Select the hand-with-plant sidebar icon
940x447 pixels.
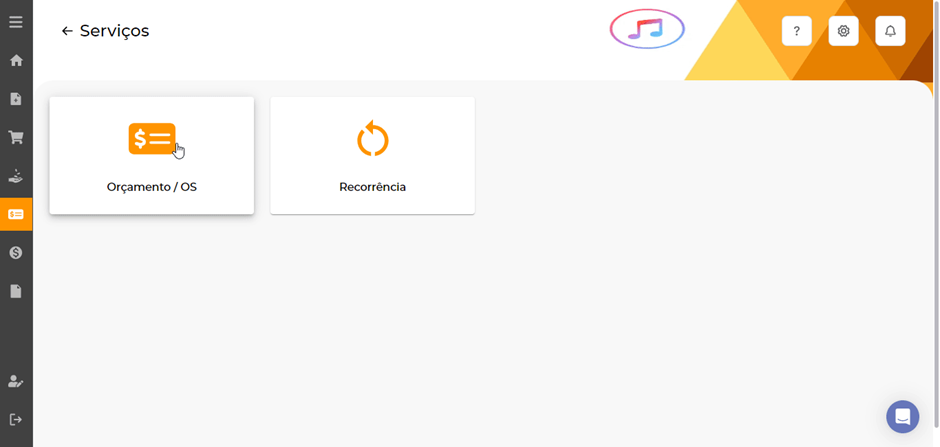(16, 176)
